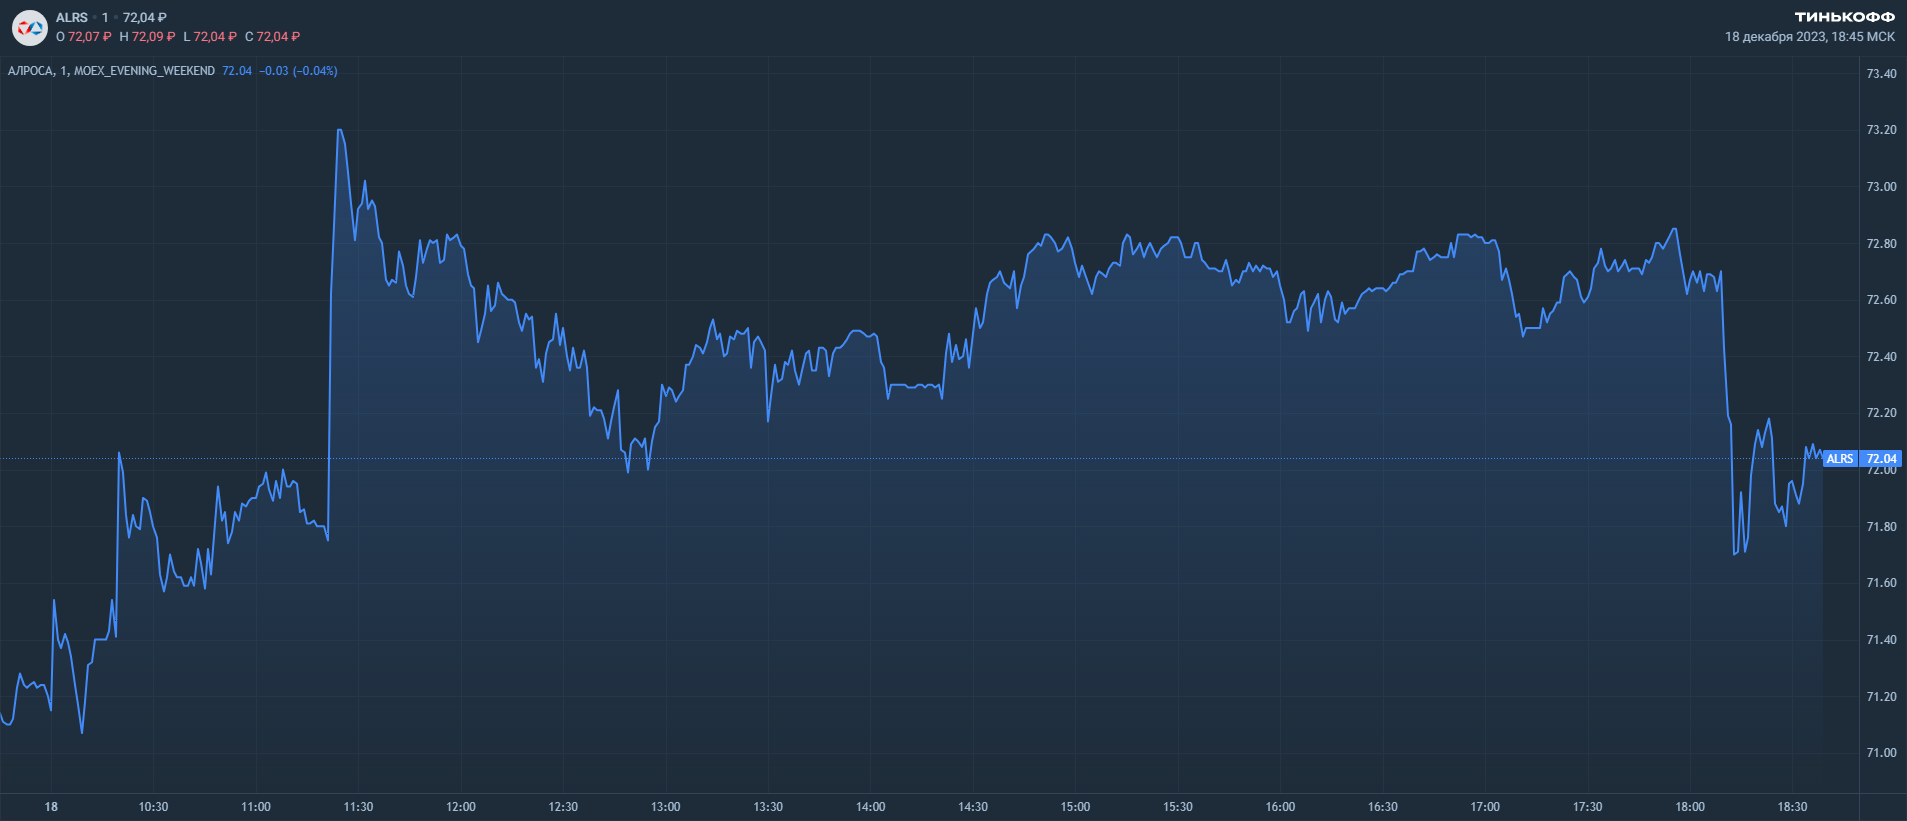Click the blue ALRS price tag on axis
The width and height of the screenshot is (1907, 821).
pos(1860,459)
